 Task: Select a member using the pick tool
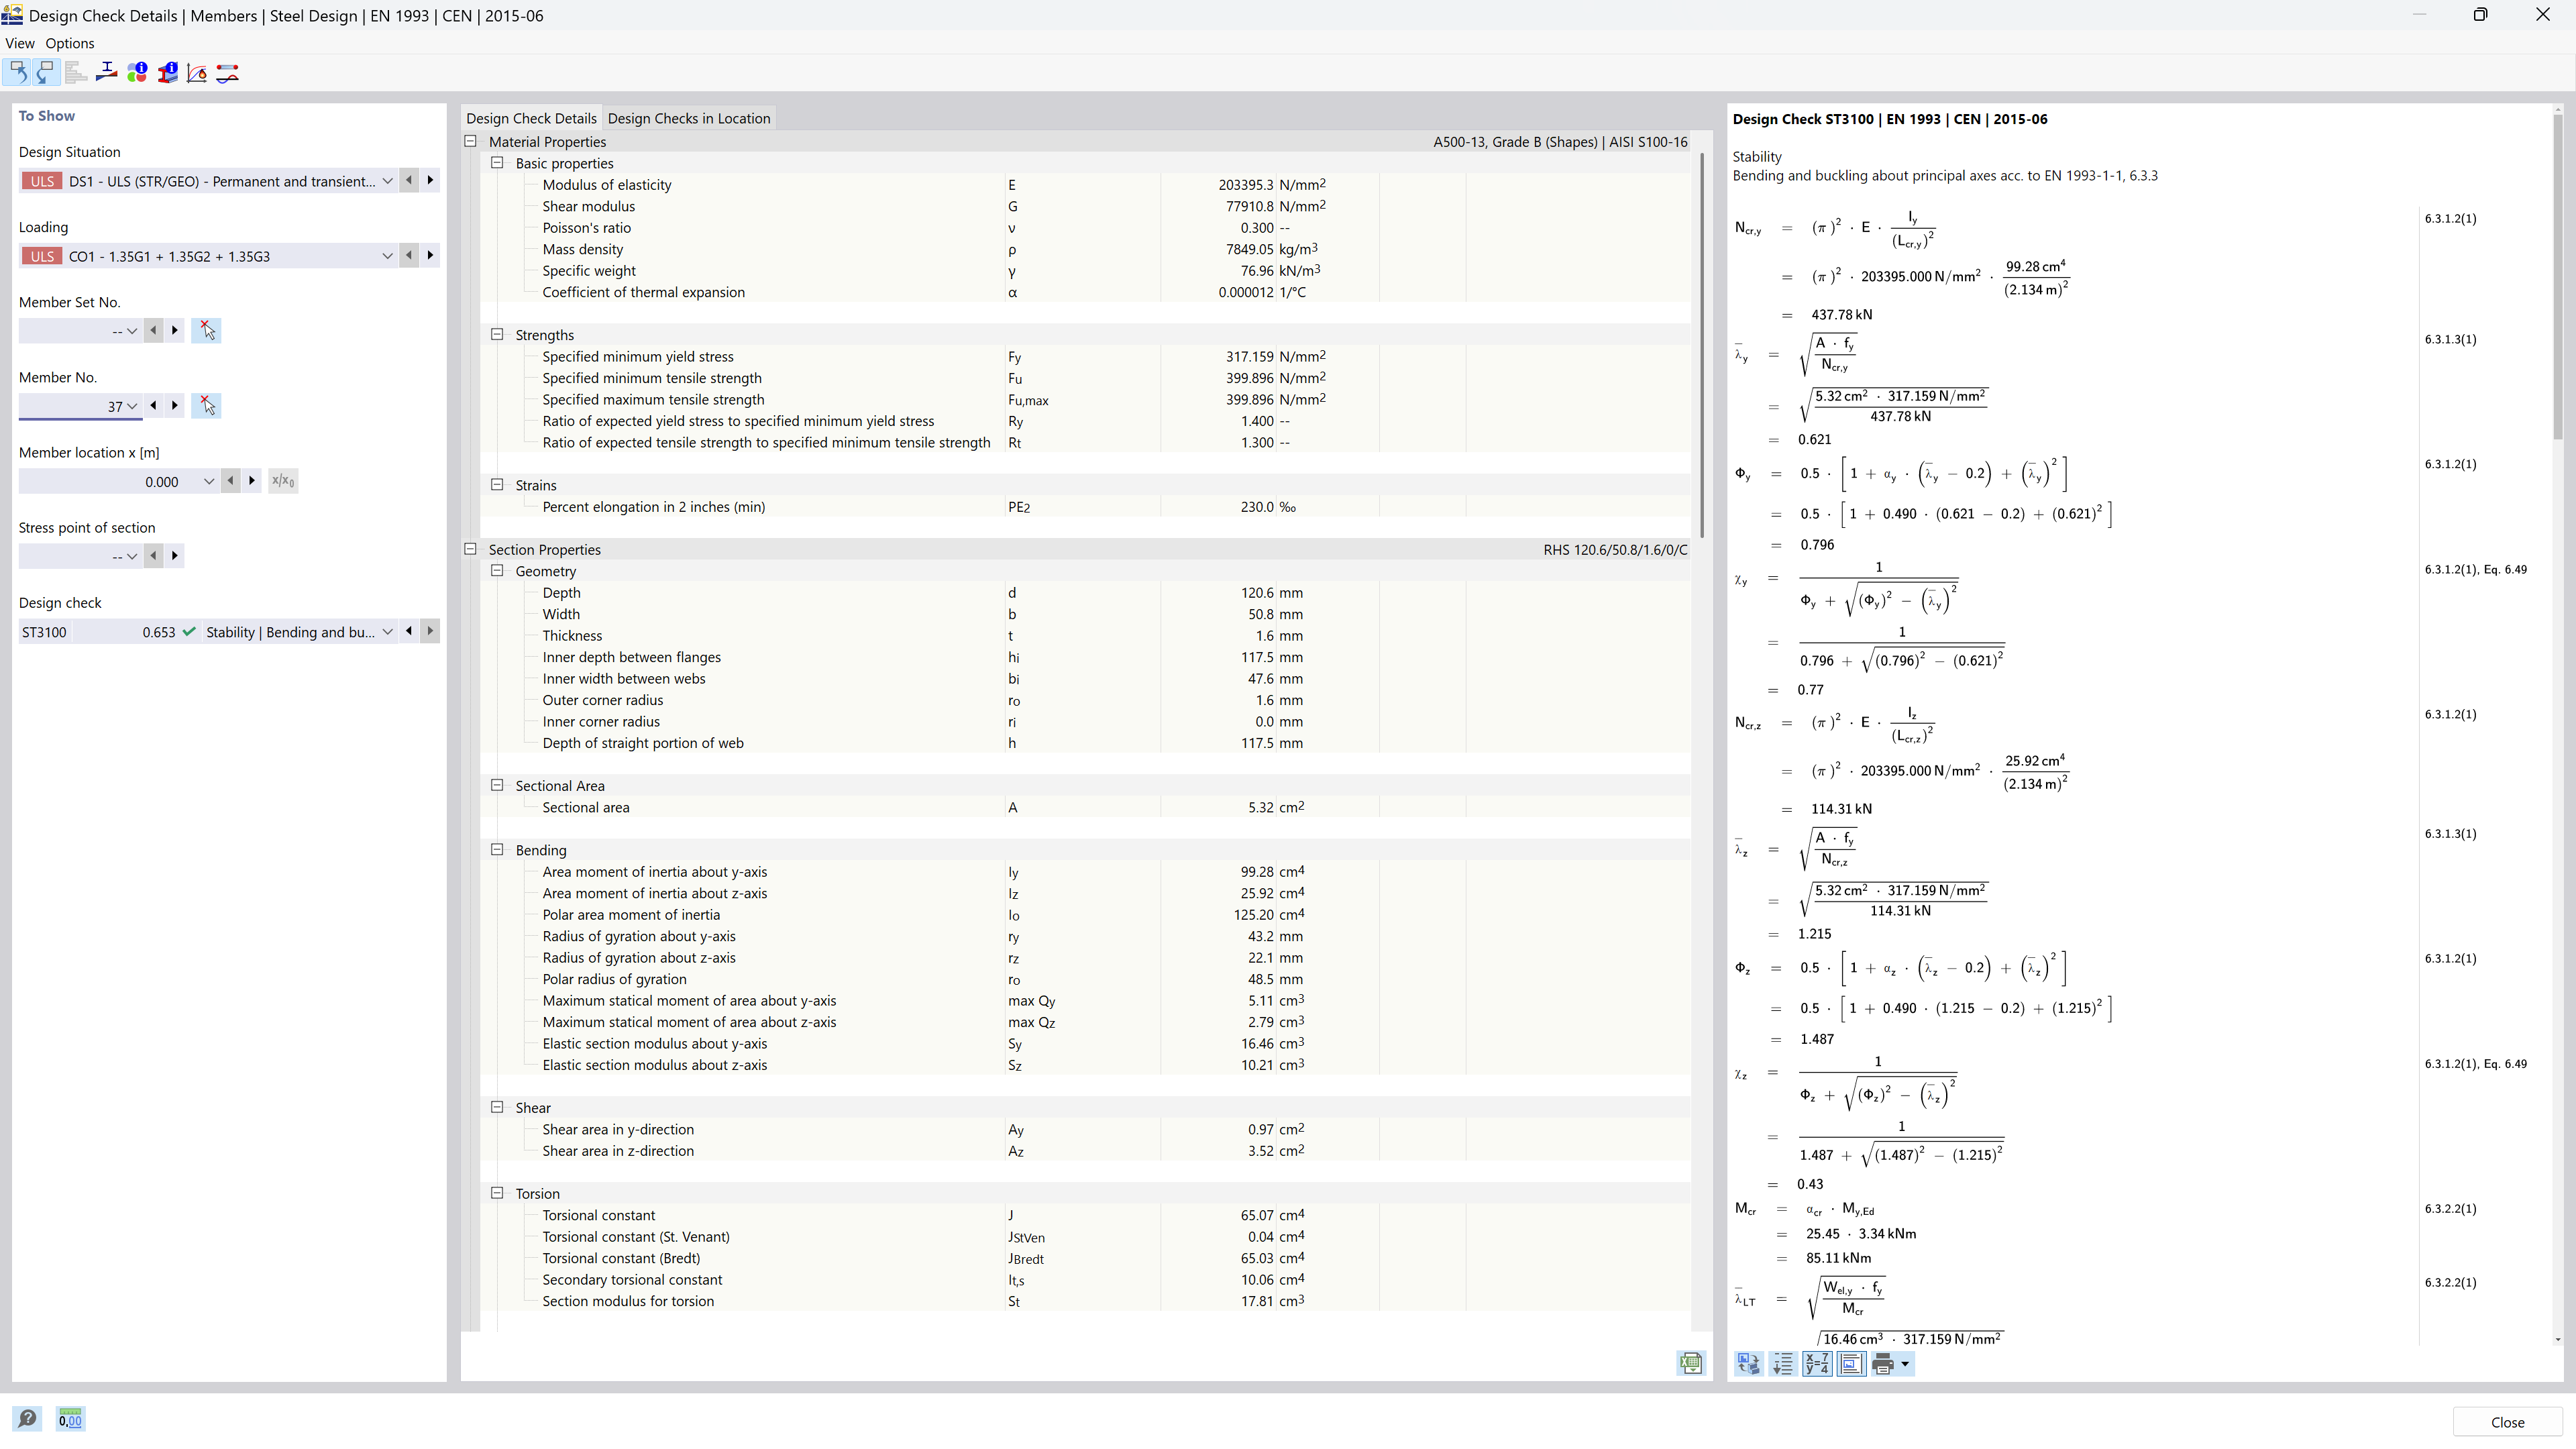click(207, 405)
